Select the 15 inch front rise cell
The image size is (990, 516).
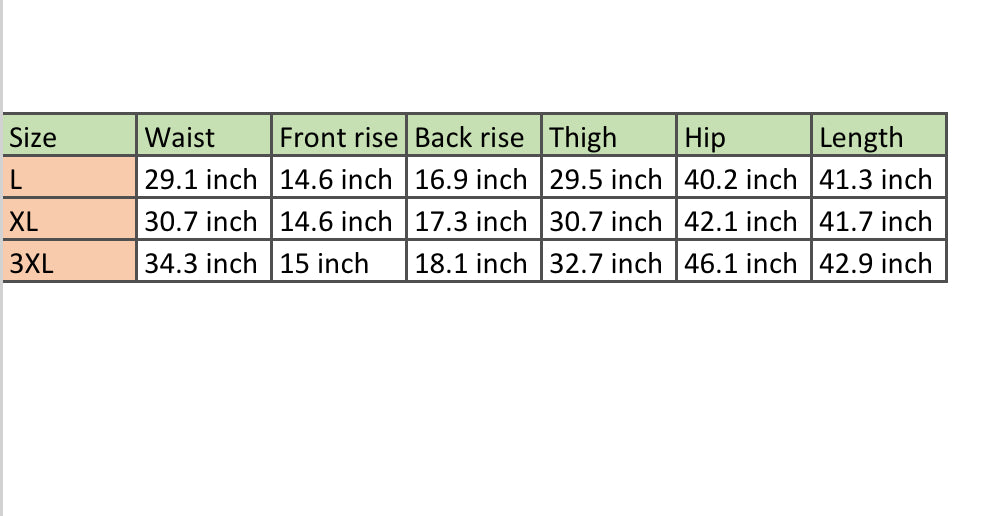339,263
